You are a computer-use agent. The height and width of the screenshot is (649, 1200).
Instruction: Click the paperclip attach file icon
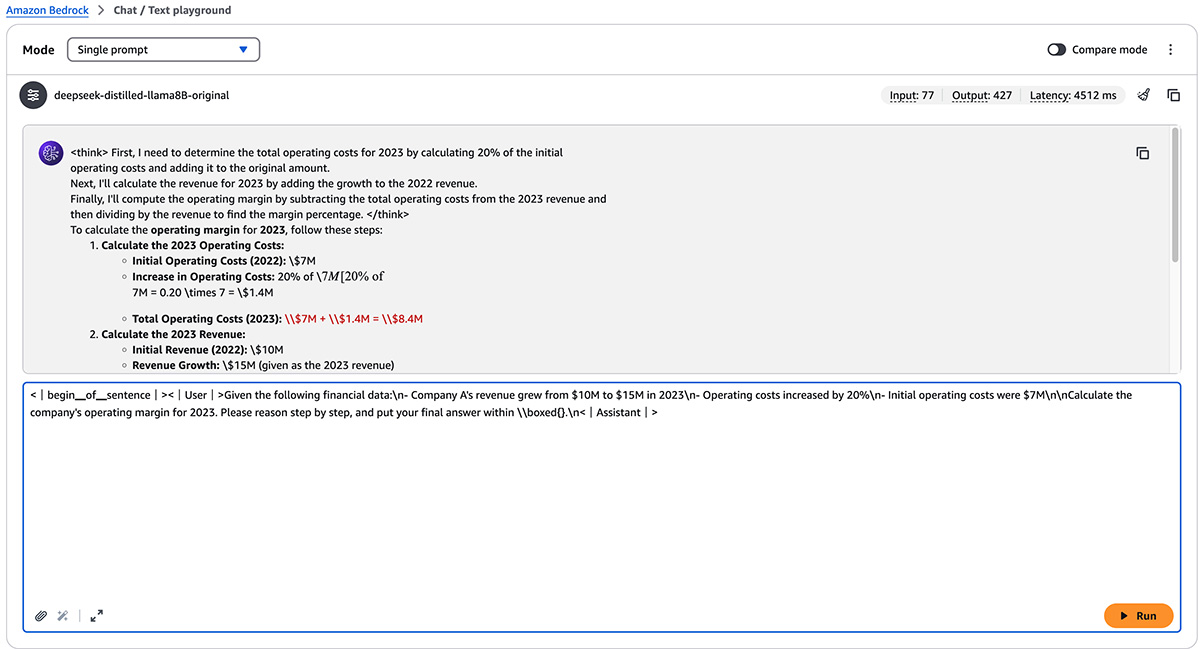[x=41, y=616]
